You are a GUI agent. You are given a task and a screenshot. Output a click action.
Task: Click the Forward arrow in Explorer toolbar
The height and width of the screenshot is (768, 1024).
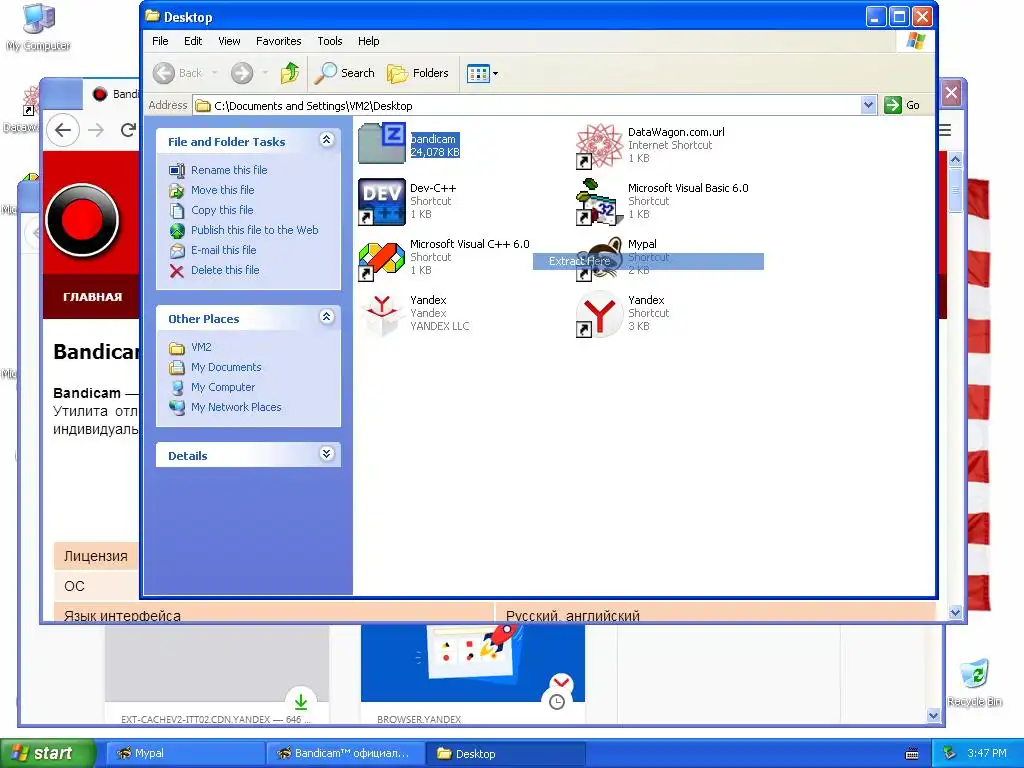242,73
